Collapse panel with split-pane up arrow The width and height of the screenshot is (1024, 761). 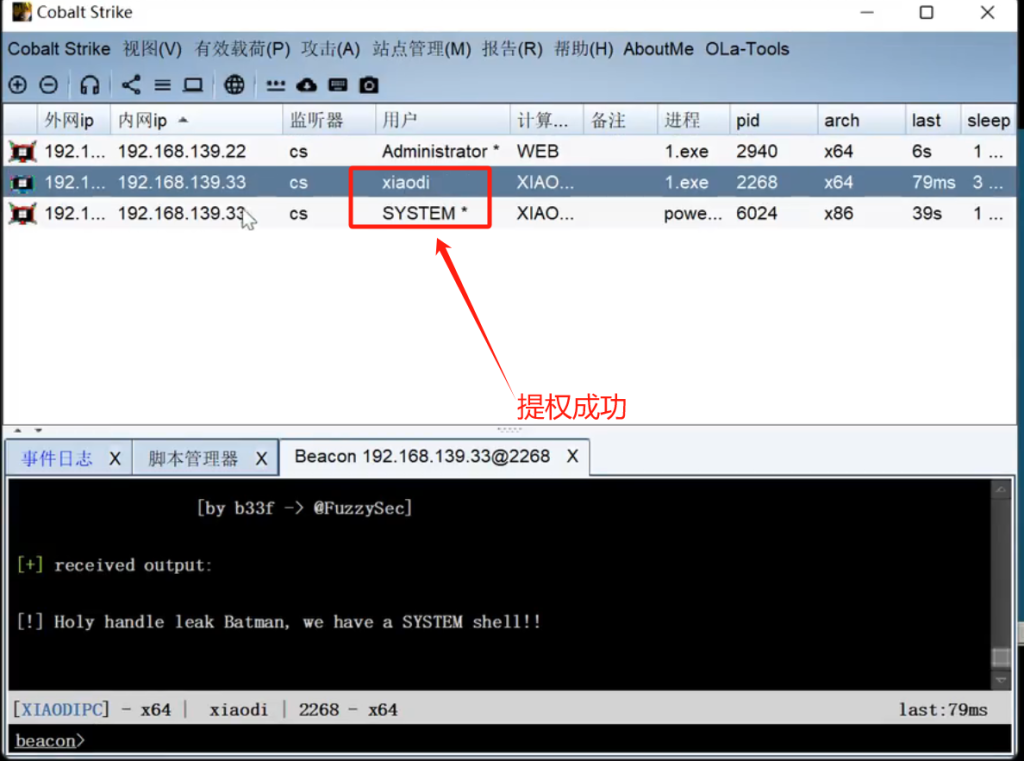pos(18,430)
